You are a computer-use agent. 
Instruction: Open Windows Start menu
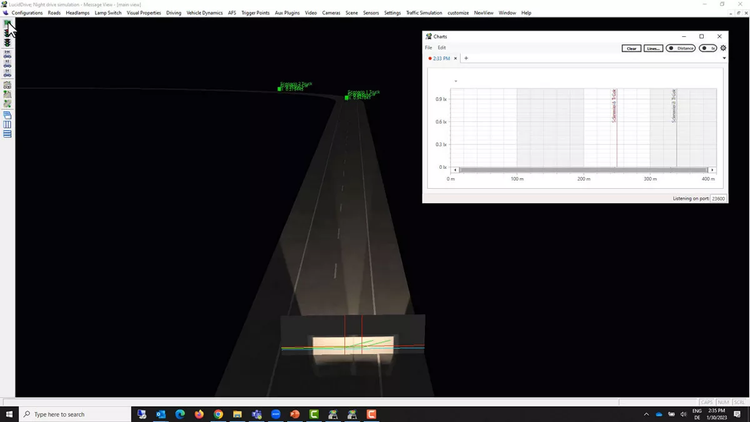9,414
